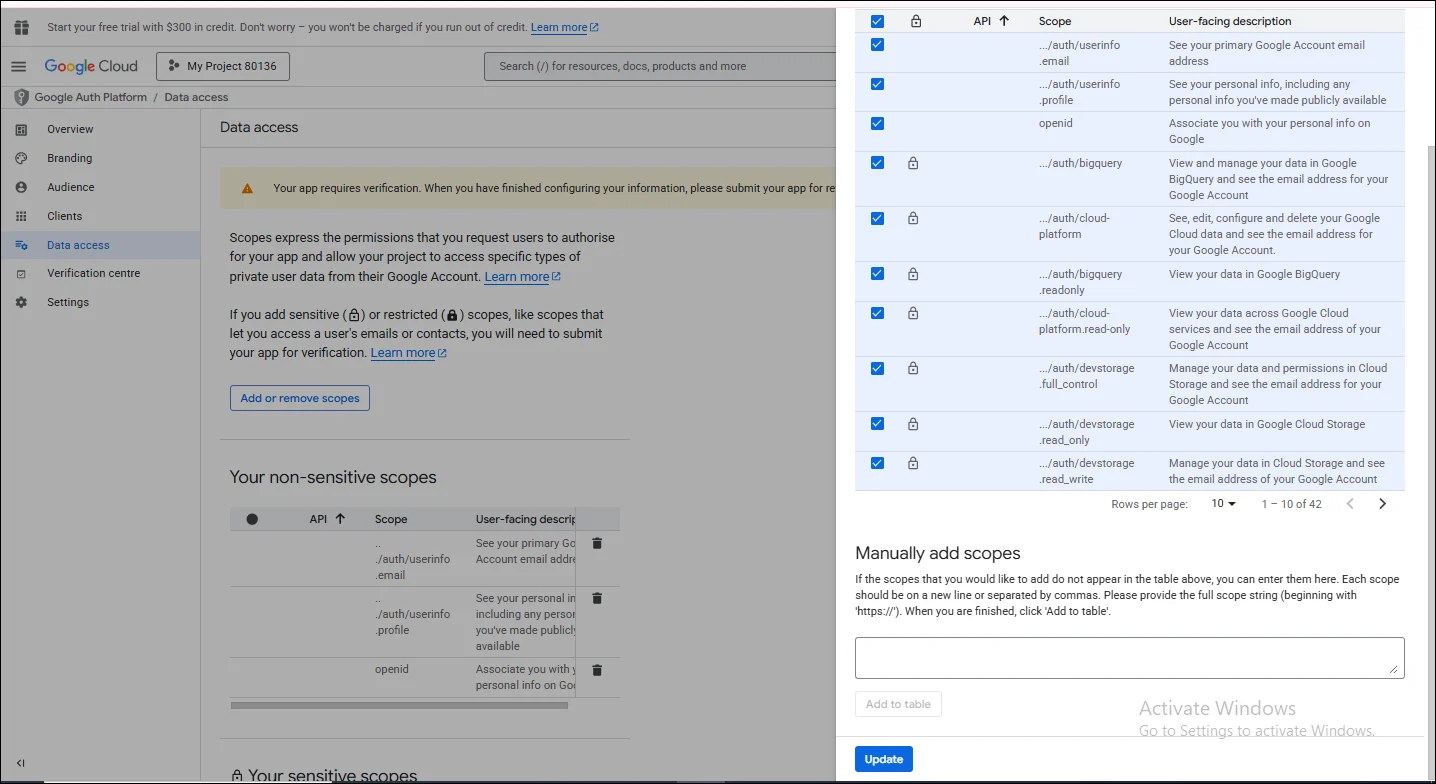Screen dimensions: 1436x784
Task: Uncheck the auth/cloud-platform scope checkbox
Action: pos(877,218)
